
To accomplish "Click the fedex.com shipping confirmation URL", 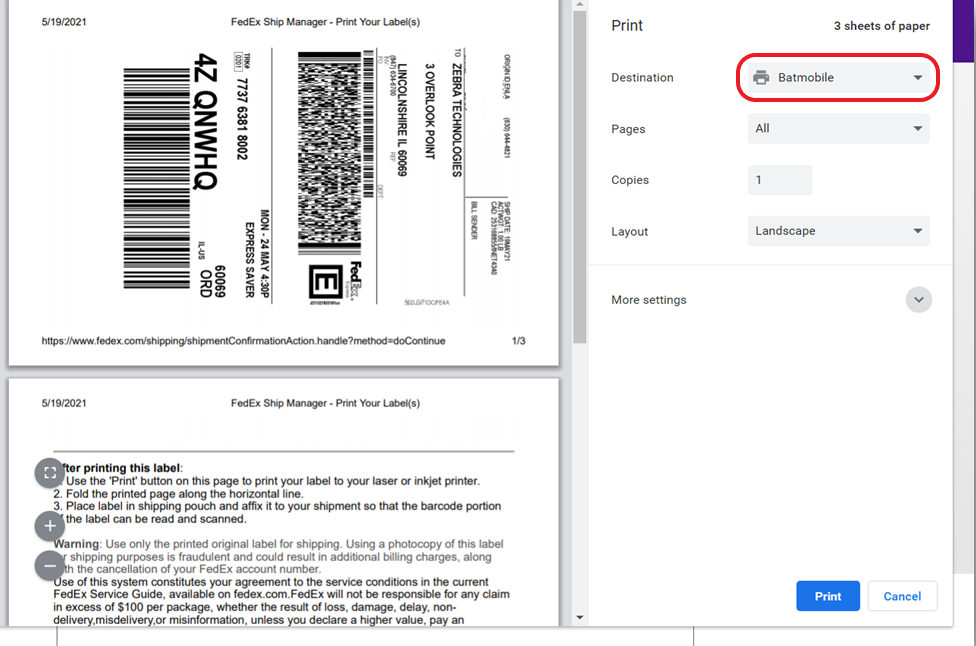I will (x=245, y=341).
